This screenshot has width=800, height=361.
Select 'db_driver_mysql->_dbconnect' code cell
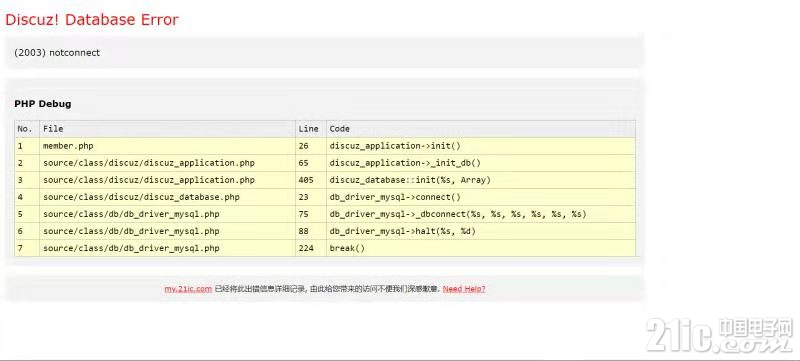[481, 214]
